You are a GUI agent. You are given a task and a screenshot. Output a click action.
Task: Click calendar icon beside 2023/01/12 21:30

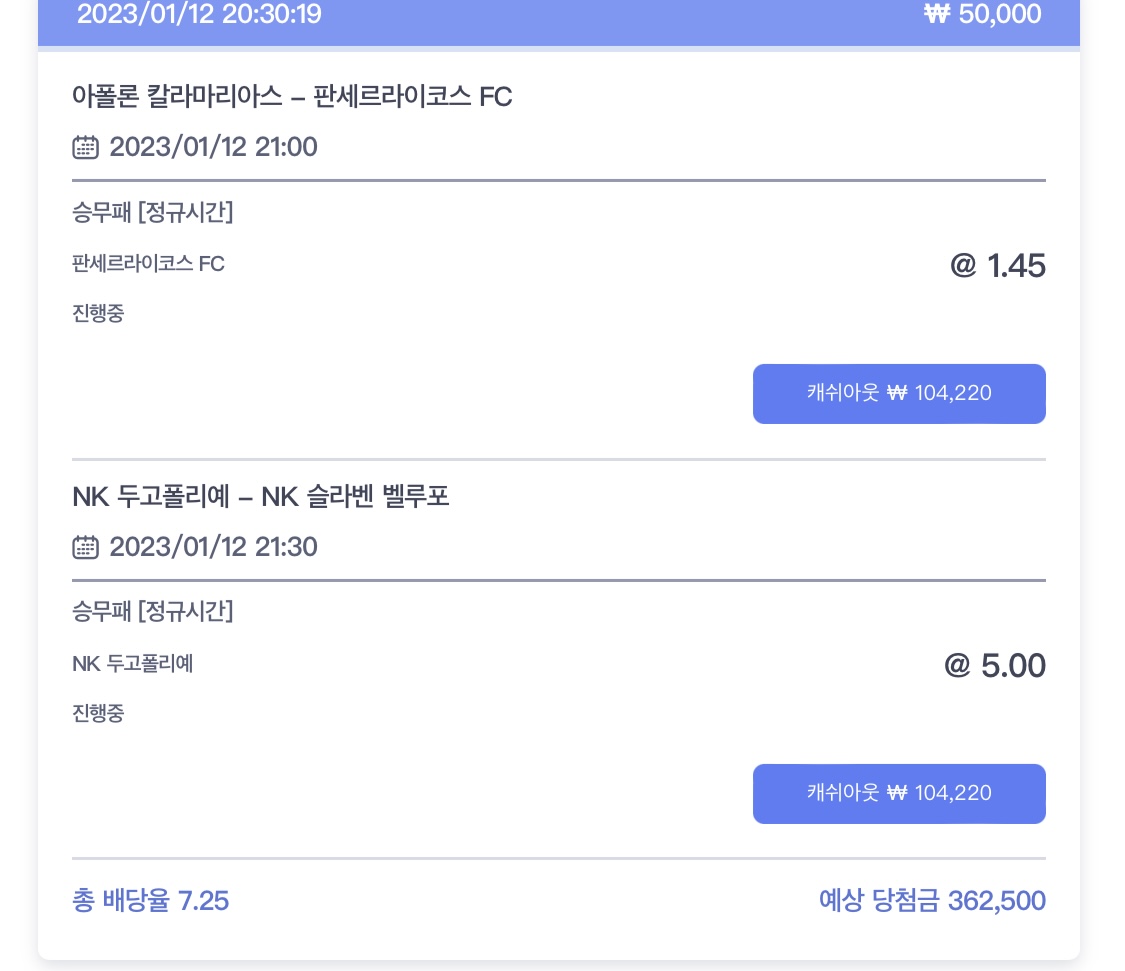85,547
